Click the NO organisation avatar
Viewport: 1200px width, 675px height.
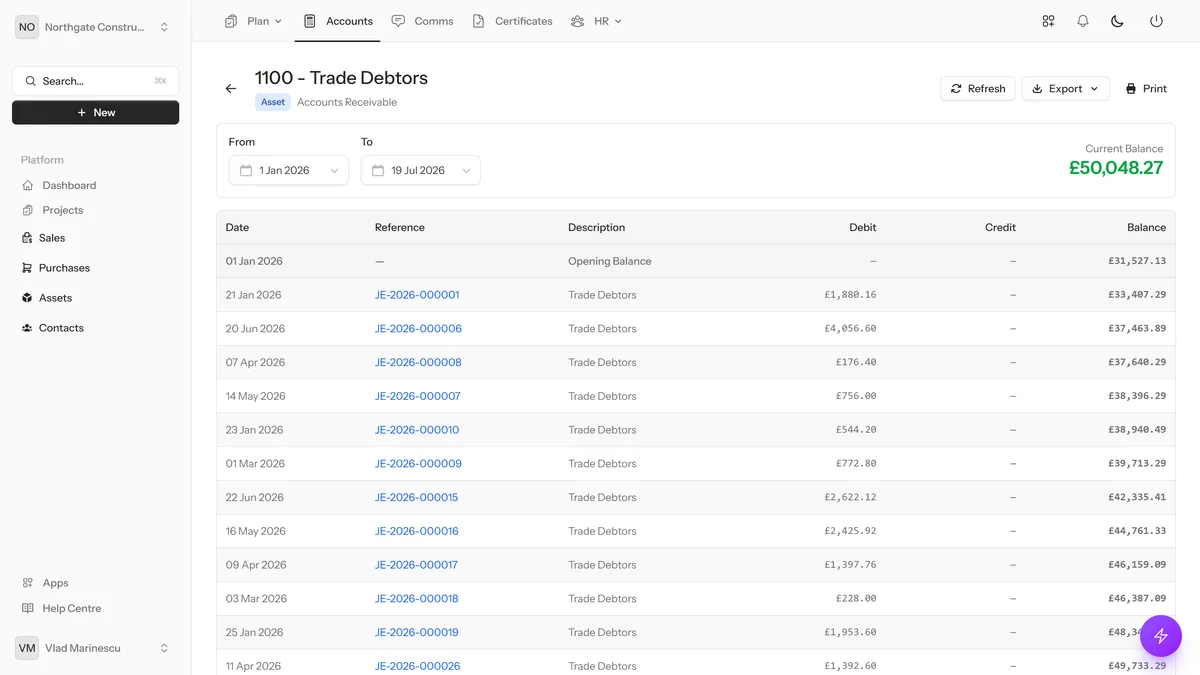click(x=27, y=27)
